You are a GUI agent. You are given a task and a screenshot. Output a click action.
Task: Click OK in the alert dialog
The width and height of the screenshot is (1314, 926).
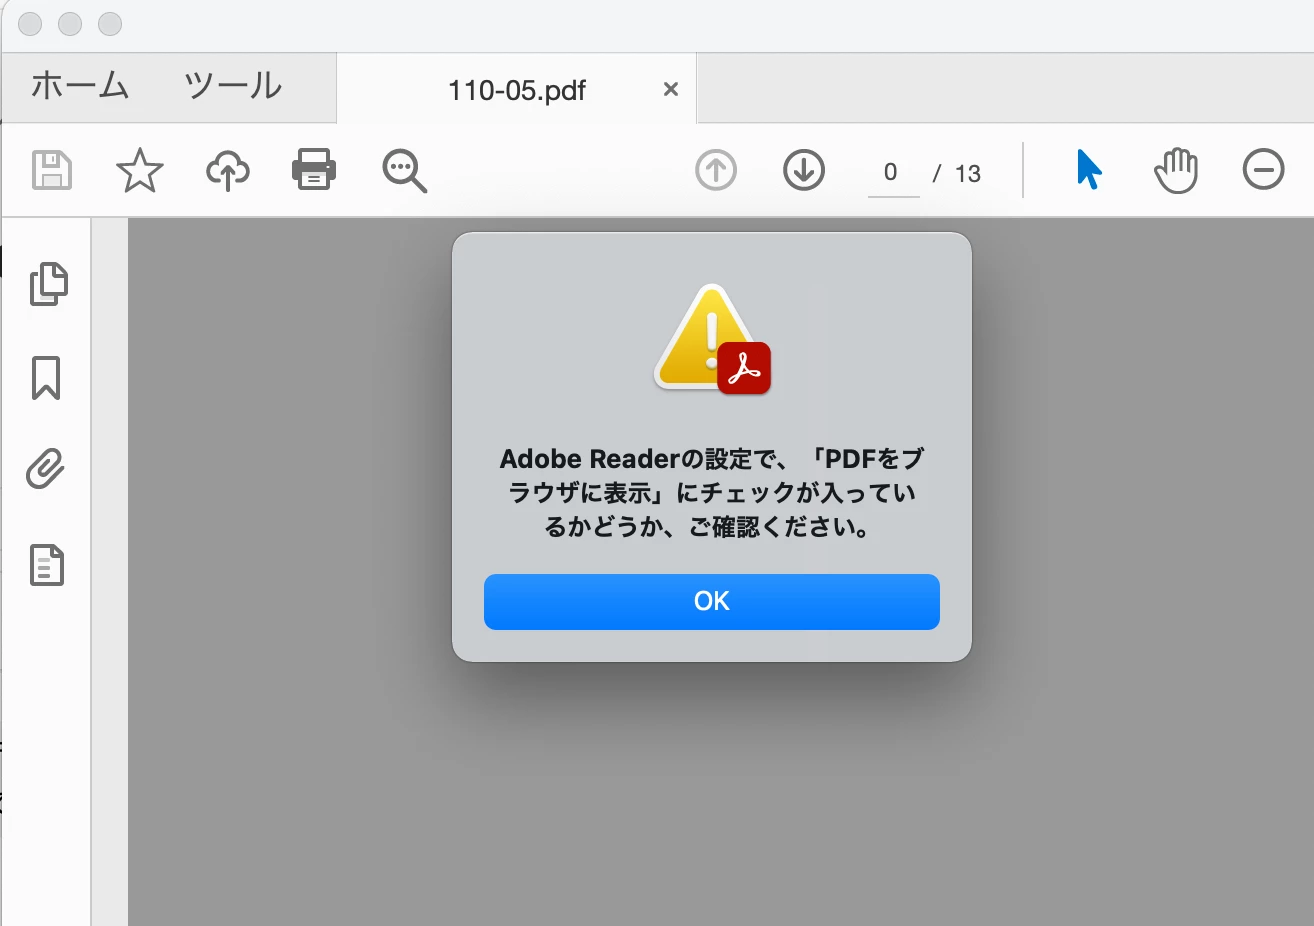712,602
